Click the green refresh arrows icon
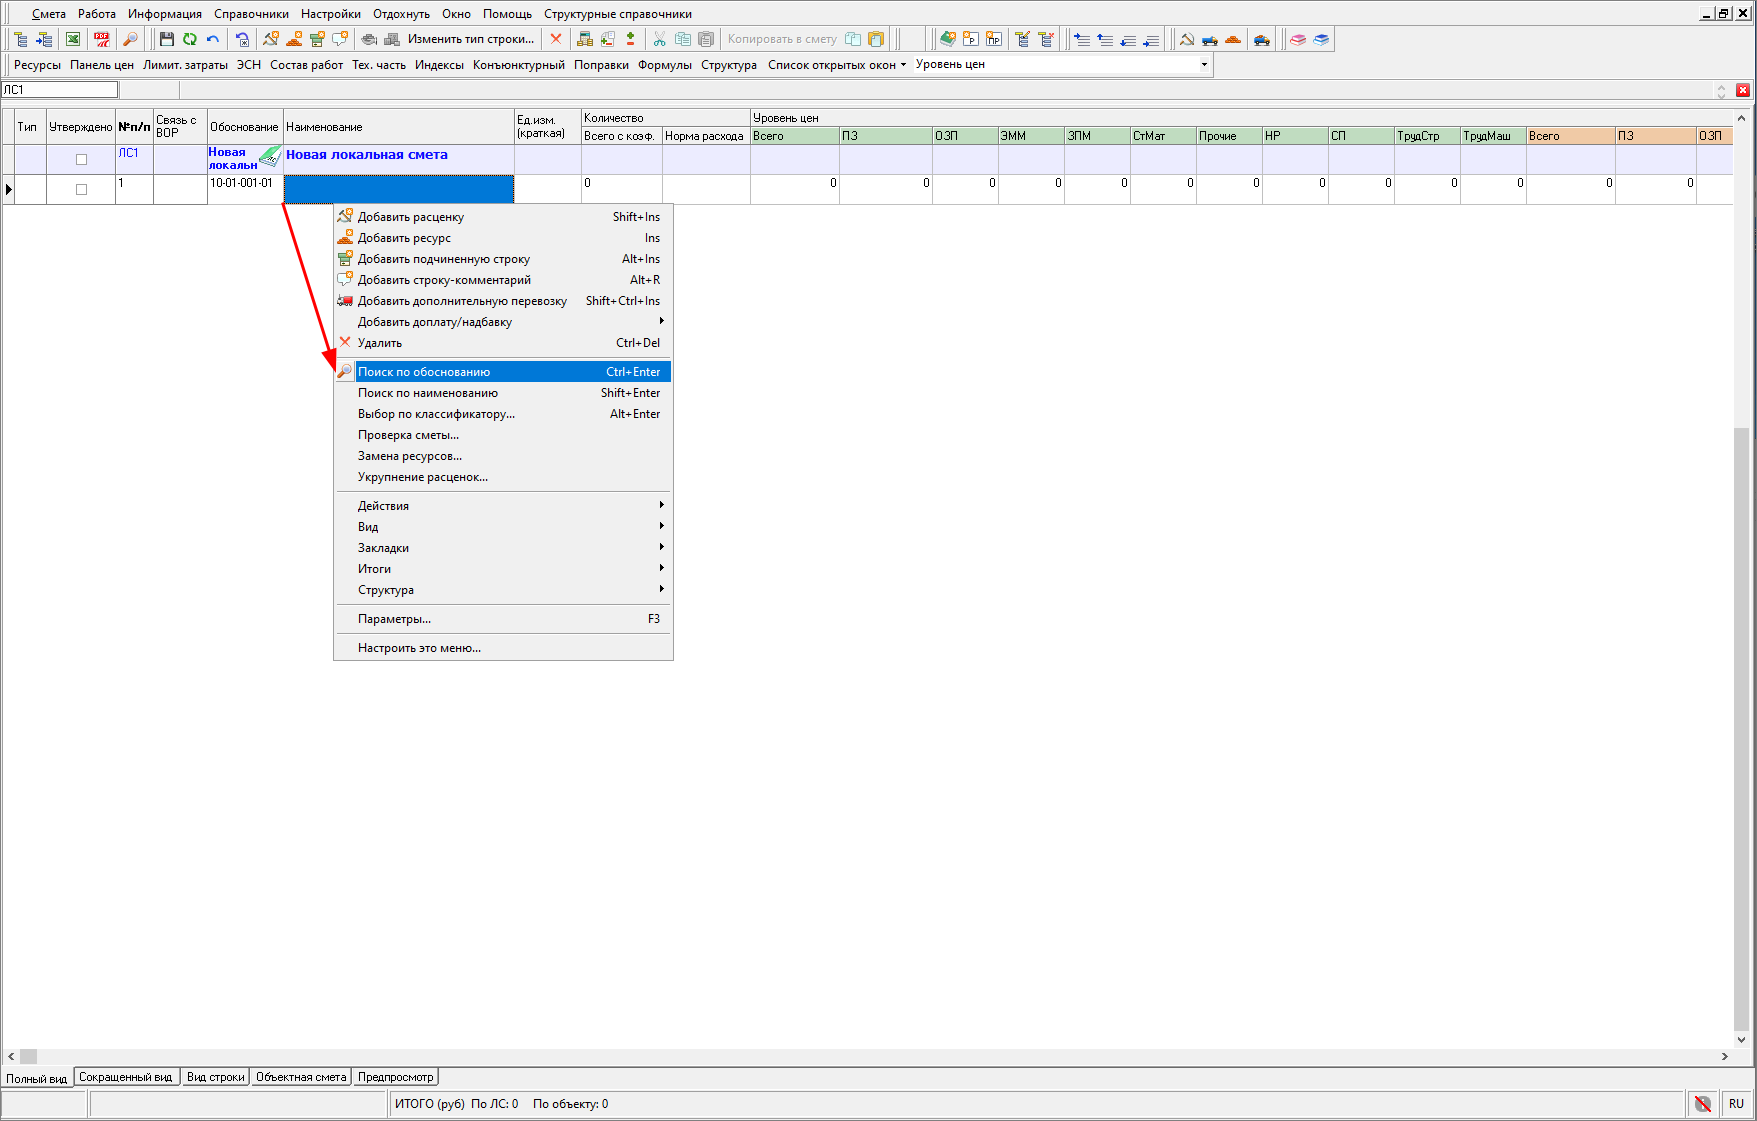Viewport: 1757px width, 1121px height. [x=190, y=39]
